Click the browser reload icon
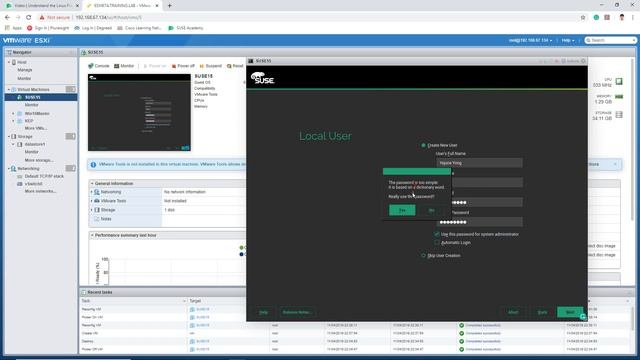 29,18
